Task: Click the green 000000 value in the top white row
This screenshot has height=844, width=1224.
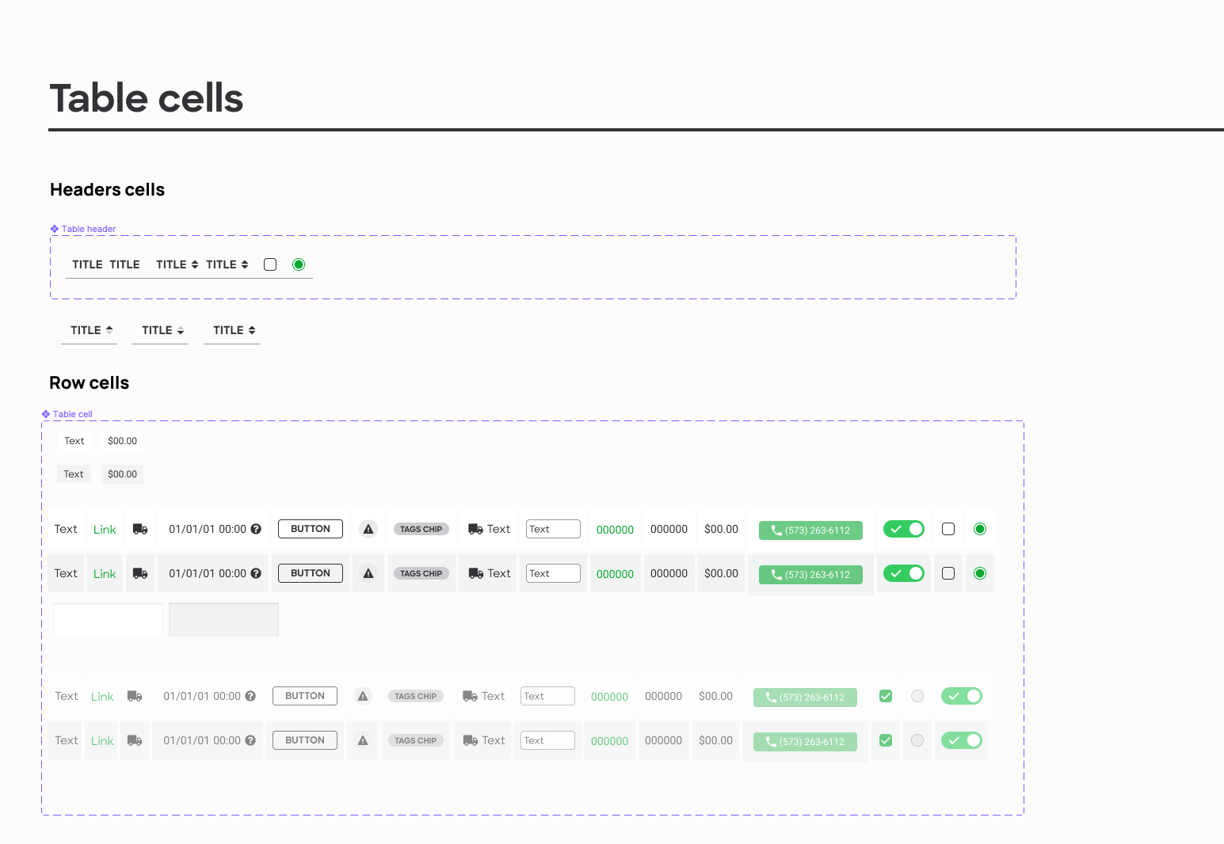Action: (x=615, y=530)
